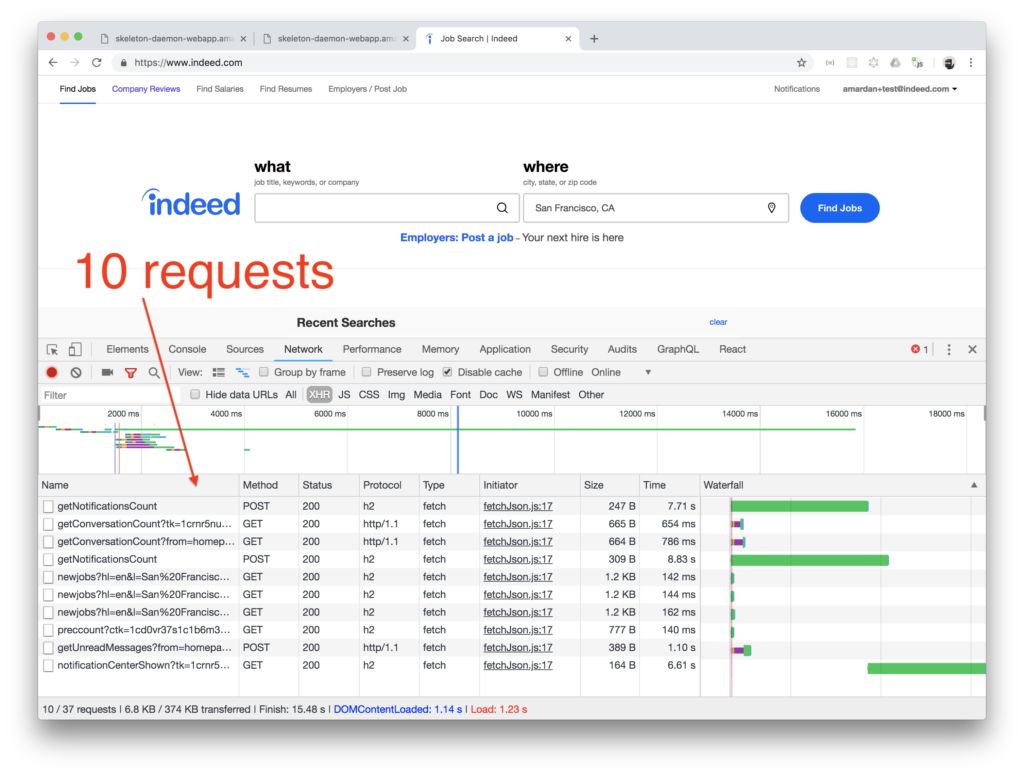The height and width of the screenshot is (774, 1024).
Task: Sort by the Size column header
Action: [x=609, y=485]
